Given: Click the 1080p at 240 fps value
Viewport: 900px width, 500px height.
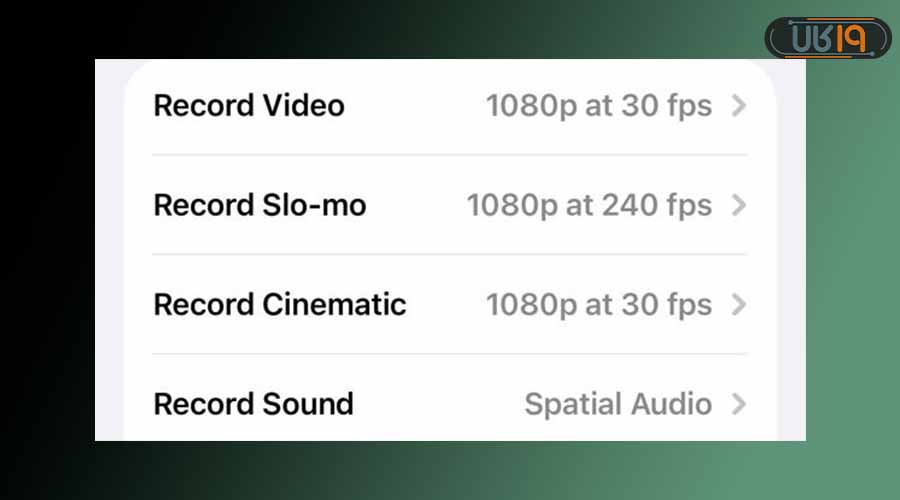Looking at the screenshot, I should (589, 205).
